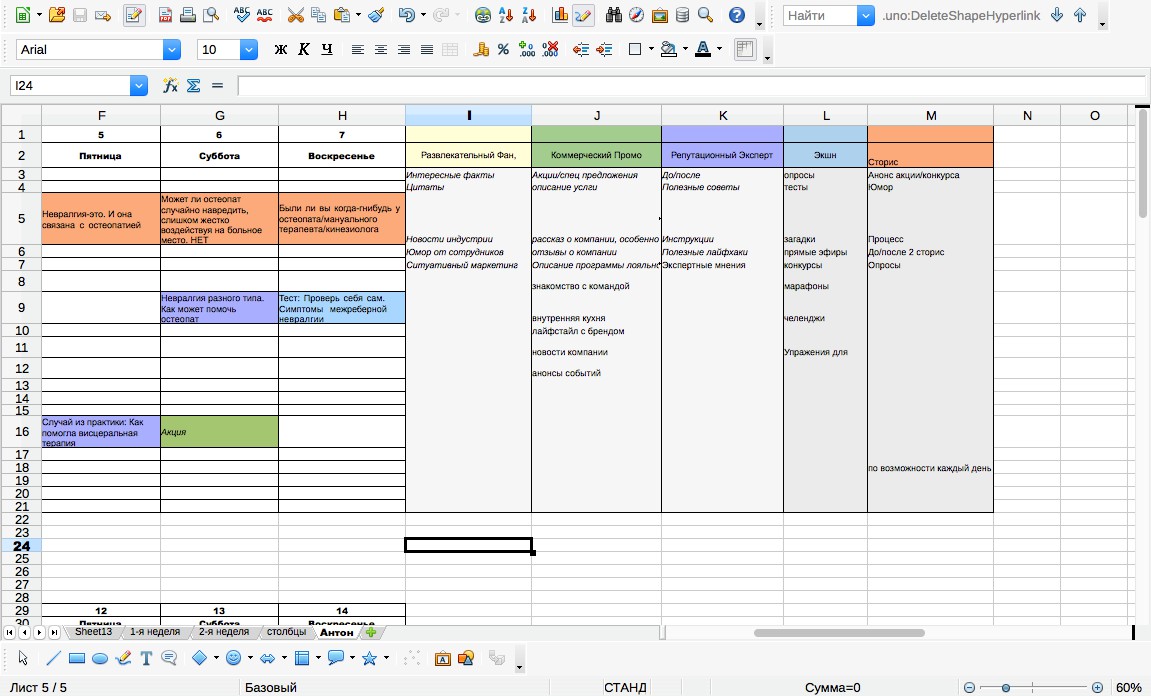Toggle Edit File mode

pos(134,15)
